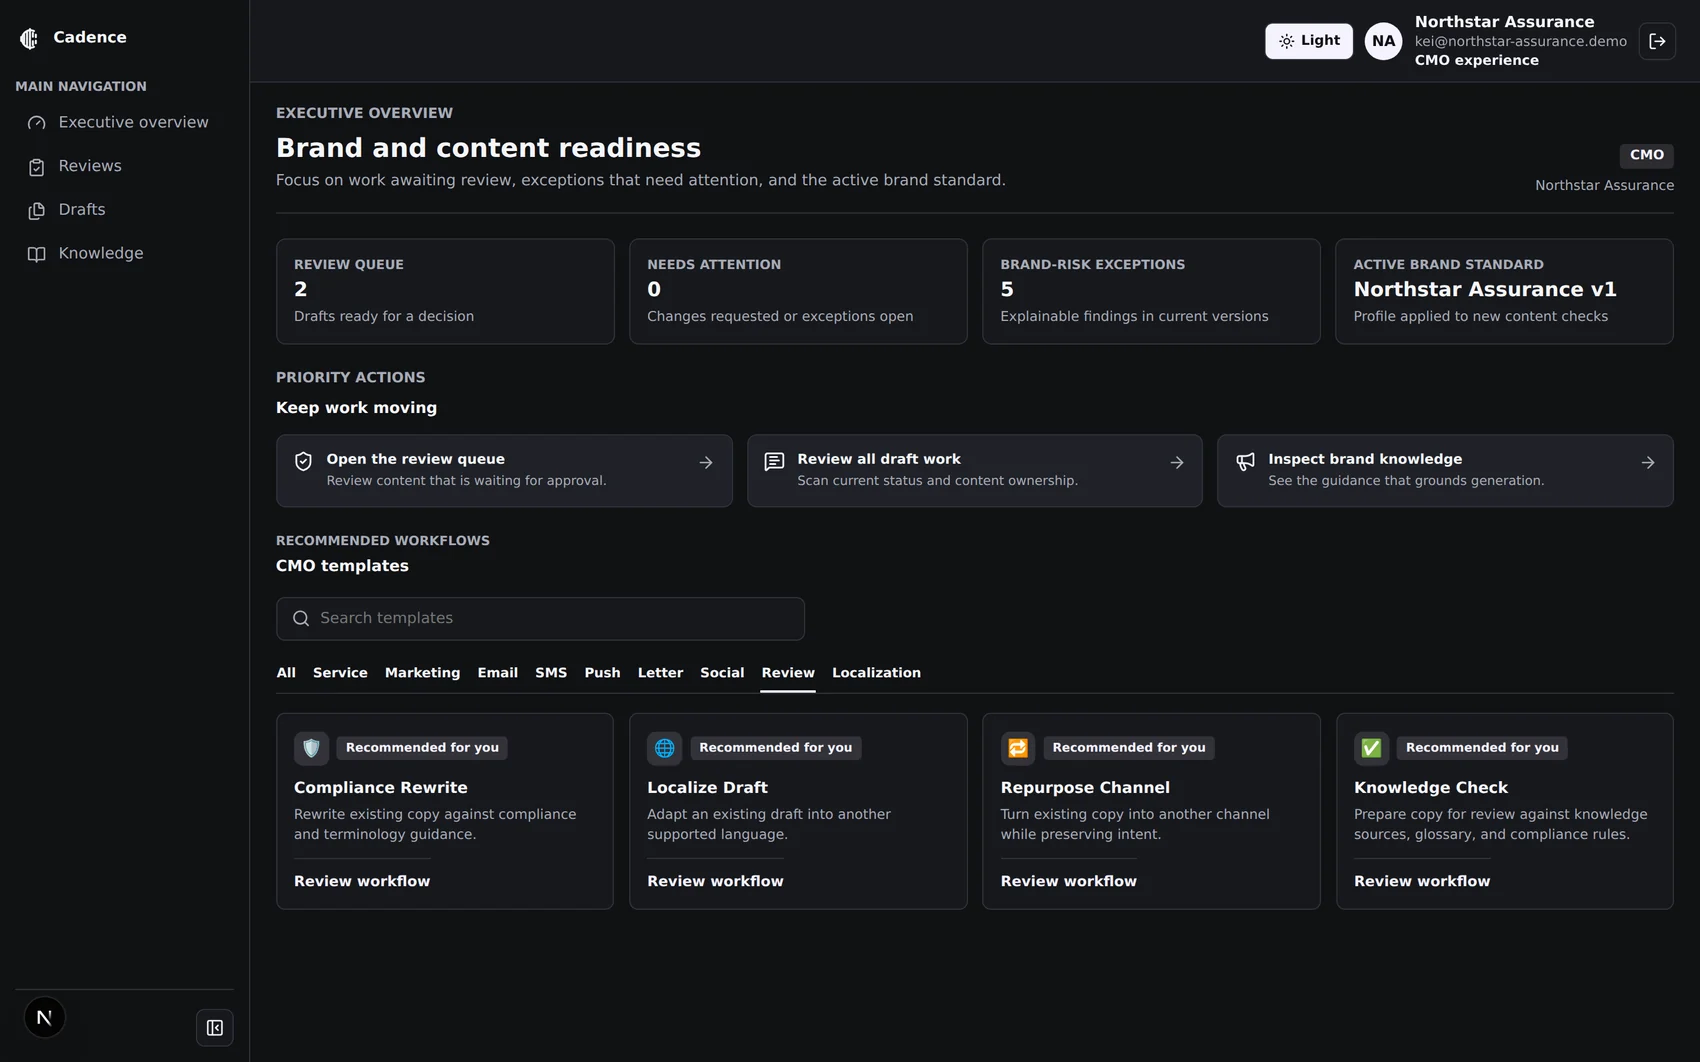Click arrow on Inspect brand knowledge
This screenshot has width=1700, height=1062.
pyautogui.click(x=1648, y=463)
